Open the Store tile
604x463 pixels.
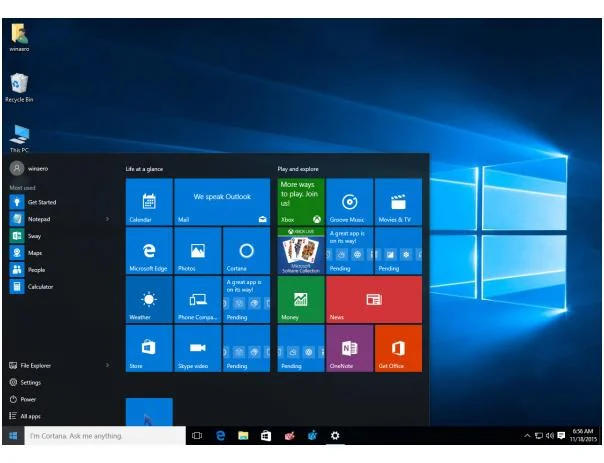pos(149,348)
